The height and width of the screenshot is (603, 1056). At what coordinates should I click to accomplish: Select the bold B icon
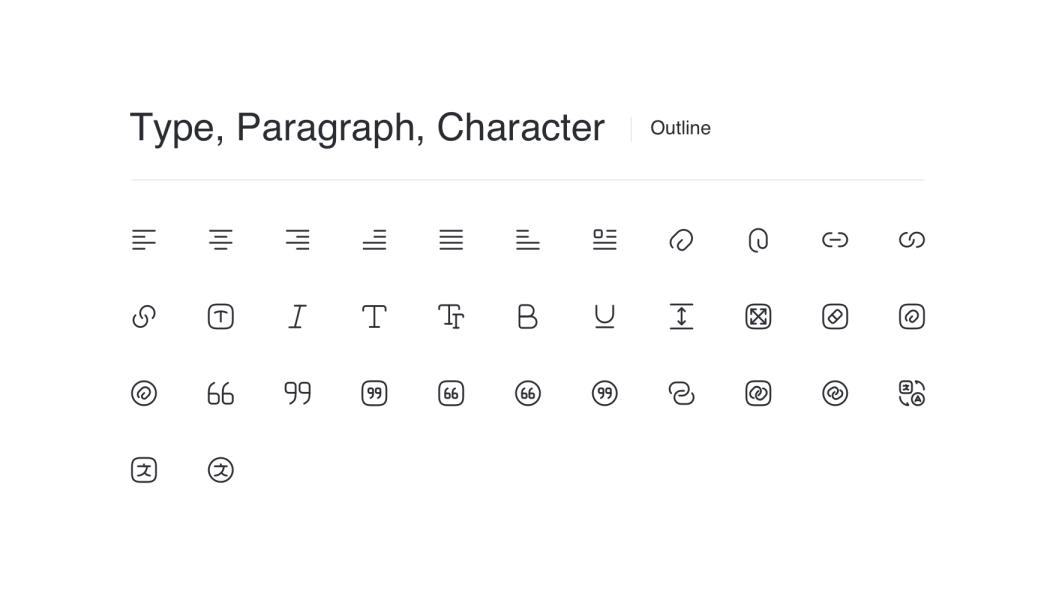(x=528, y=317)
